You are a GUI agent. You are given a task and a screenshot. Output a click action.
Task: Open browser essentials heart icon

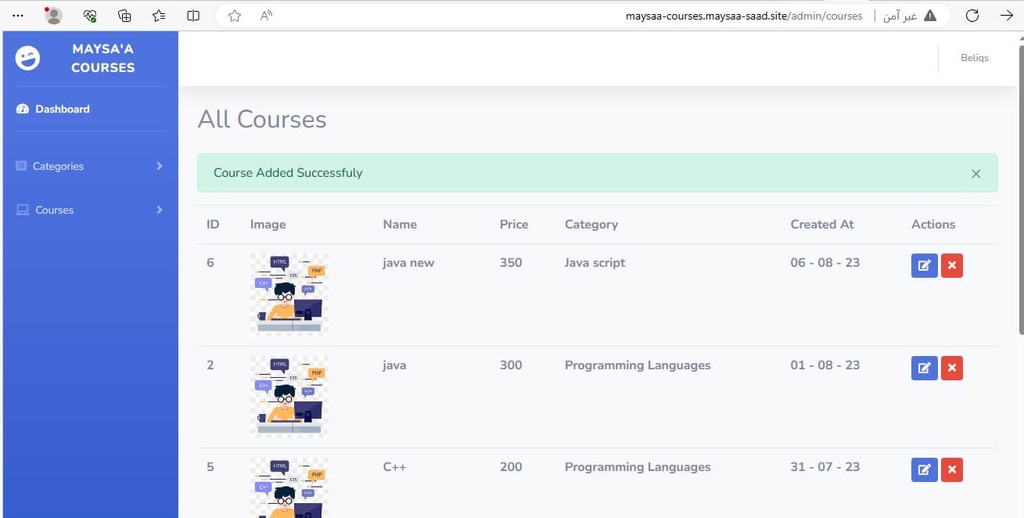(x=90, y=16)
